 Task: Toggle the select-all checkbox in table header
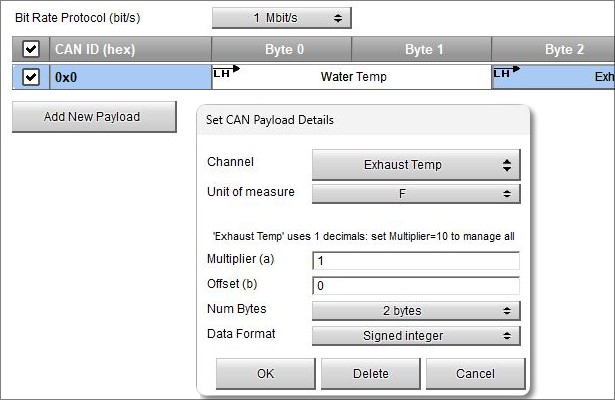[x=31, y=49]
